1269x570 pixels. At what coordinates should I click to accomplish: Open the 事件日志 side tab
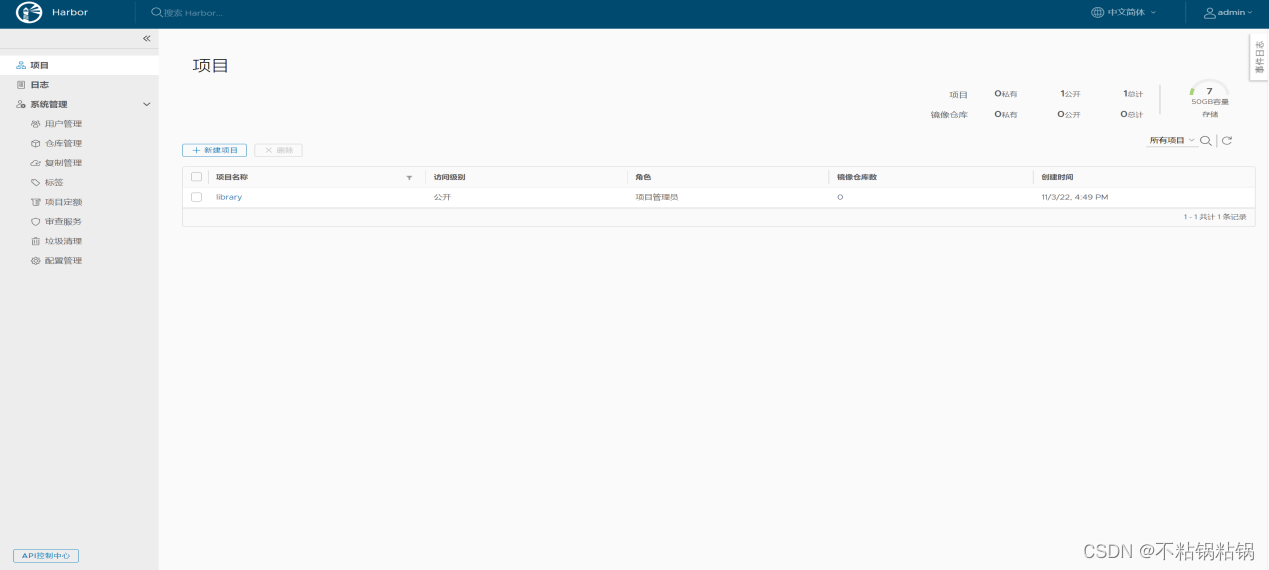point(1259,57)
